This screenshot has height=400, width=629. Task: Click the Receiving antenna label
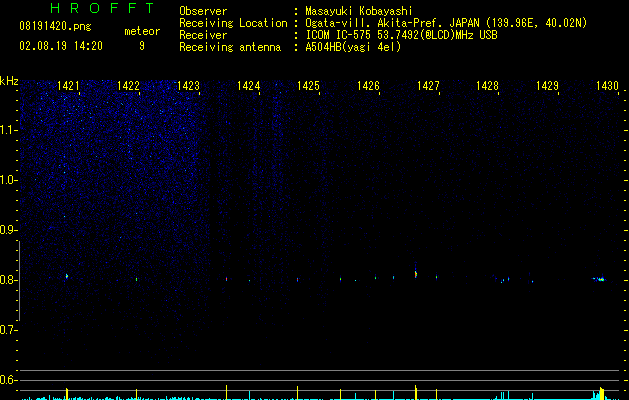pos(230,47)
